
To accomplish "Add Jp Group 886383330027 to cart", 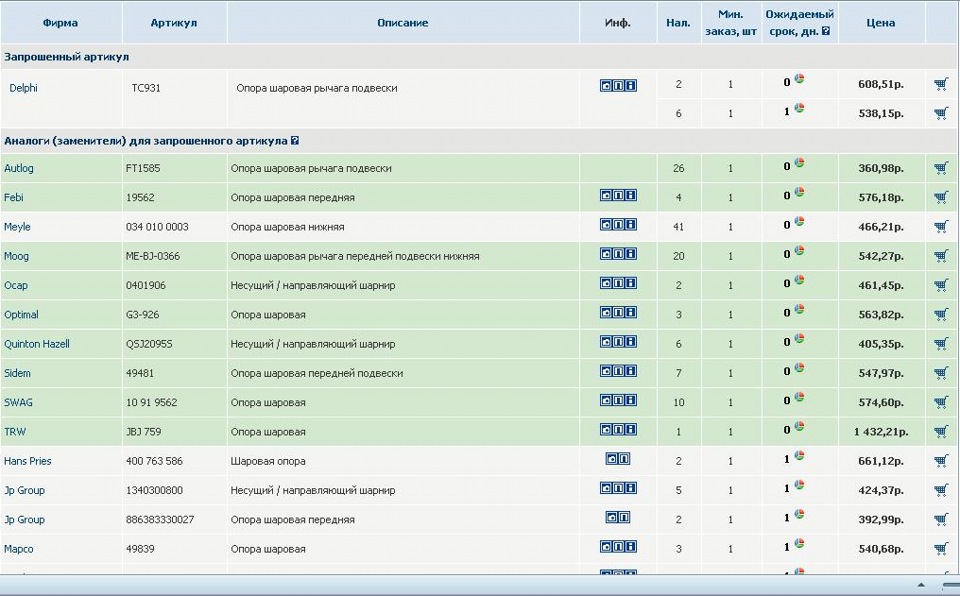I will (941, 519).
